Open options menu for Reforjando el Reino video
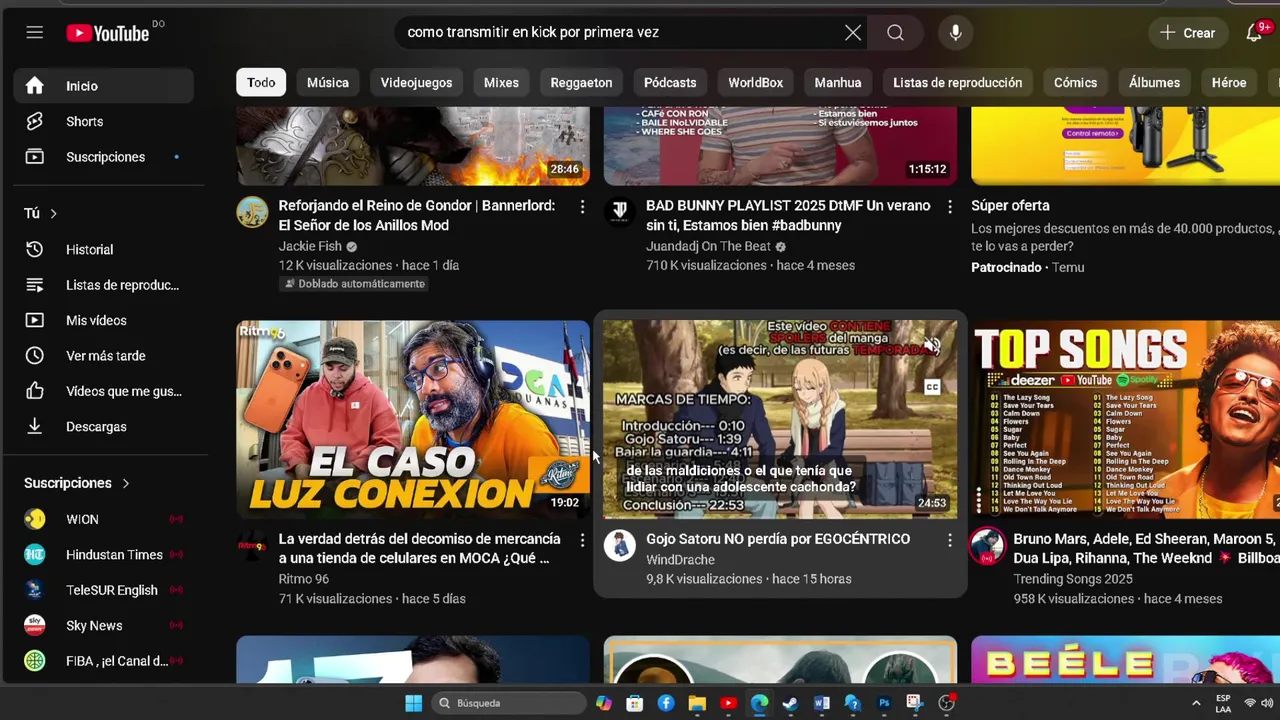Image resolution: width=1280 pixels, height=720 pixels. pos(582,206)
